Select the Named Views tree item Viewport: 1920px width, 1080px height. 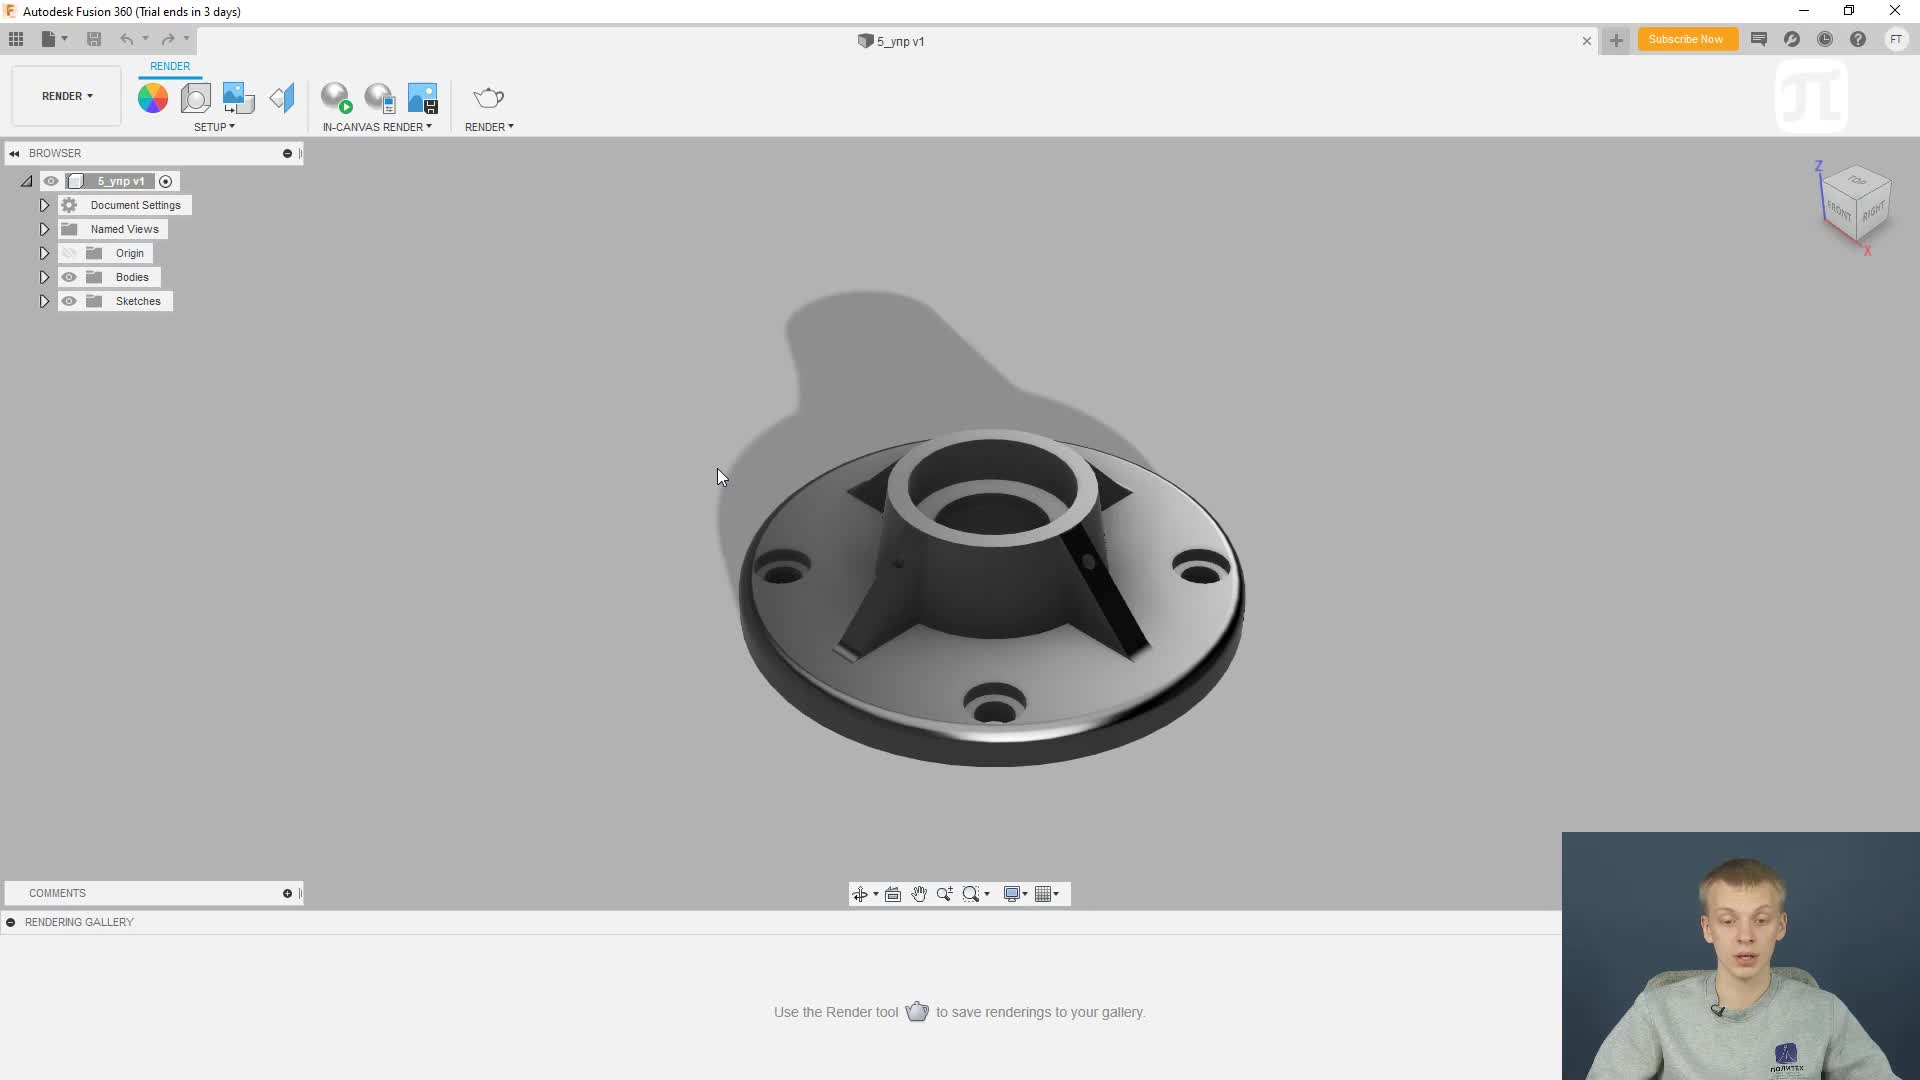point(125,229)
